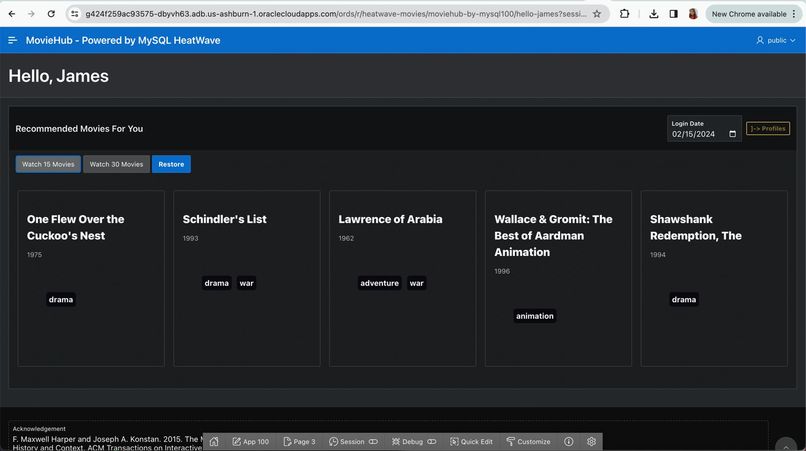Click New Chrome available update button
The height and width of the screenshot is (451, 806).
tap(748, 14)
